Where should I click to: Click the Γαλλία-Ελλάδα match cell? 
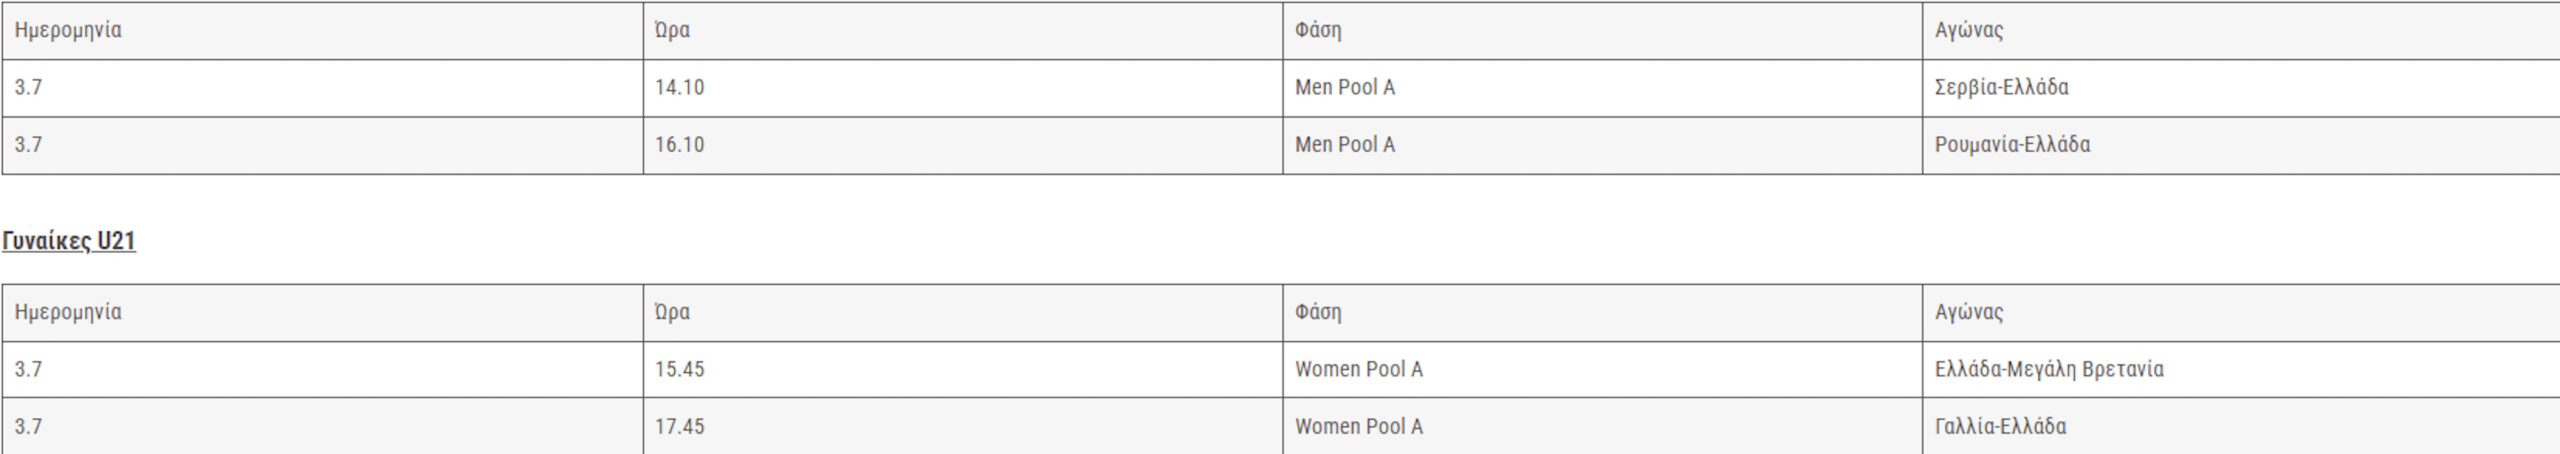click(2241, 426)
